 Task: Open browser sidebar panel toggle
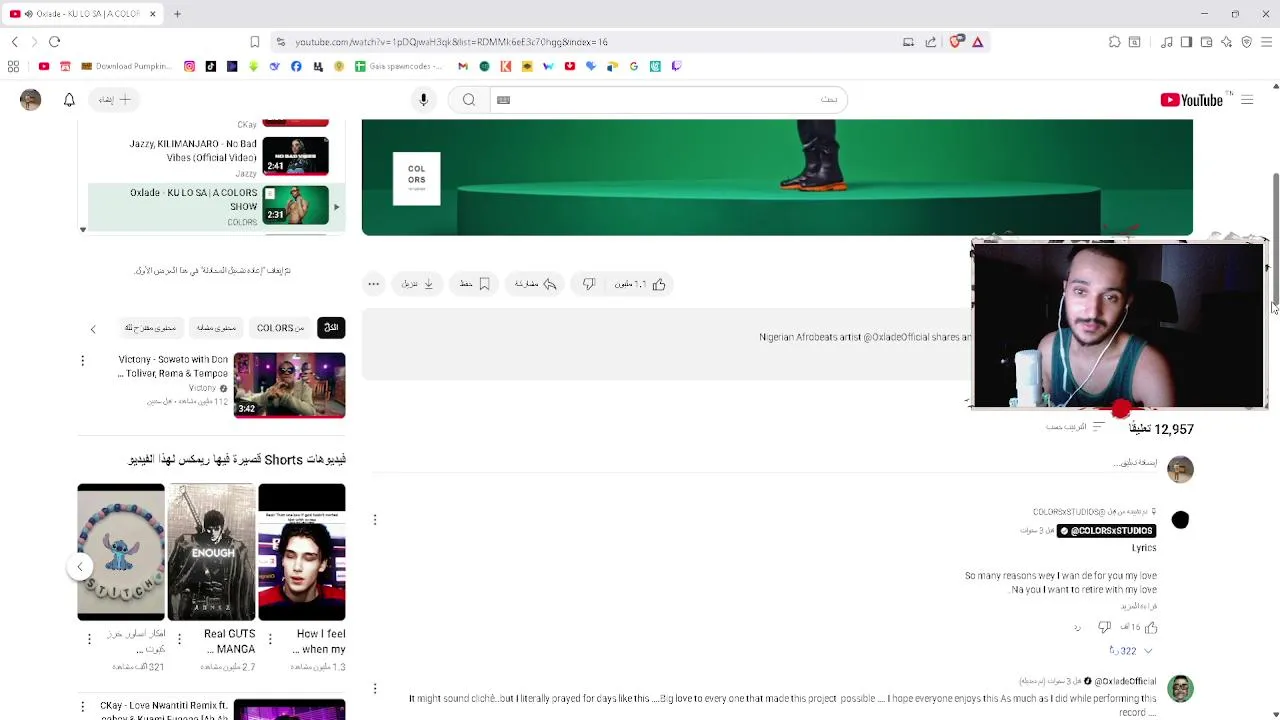click(x=1186, y=42)
